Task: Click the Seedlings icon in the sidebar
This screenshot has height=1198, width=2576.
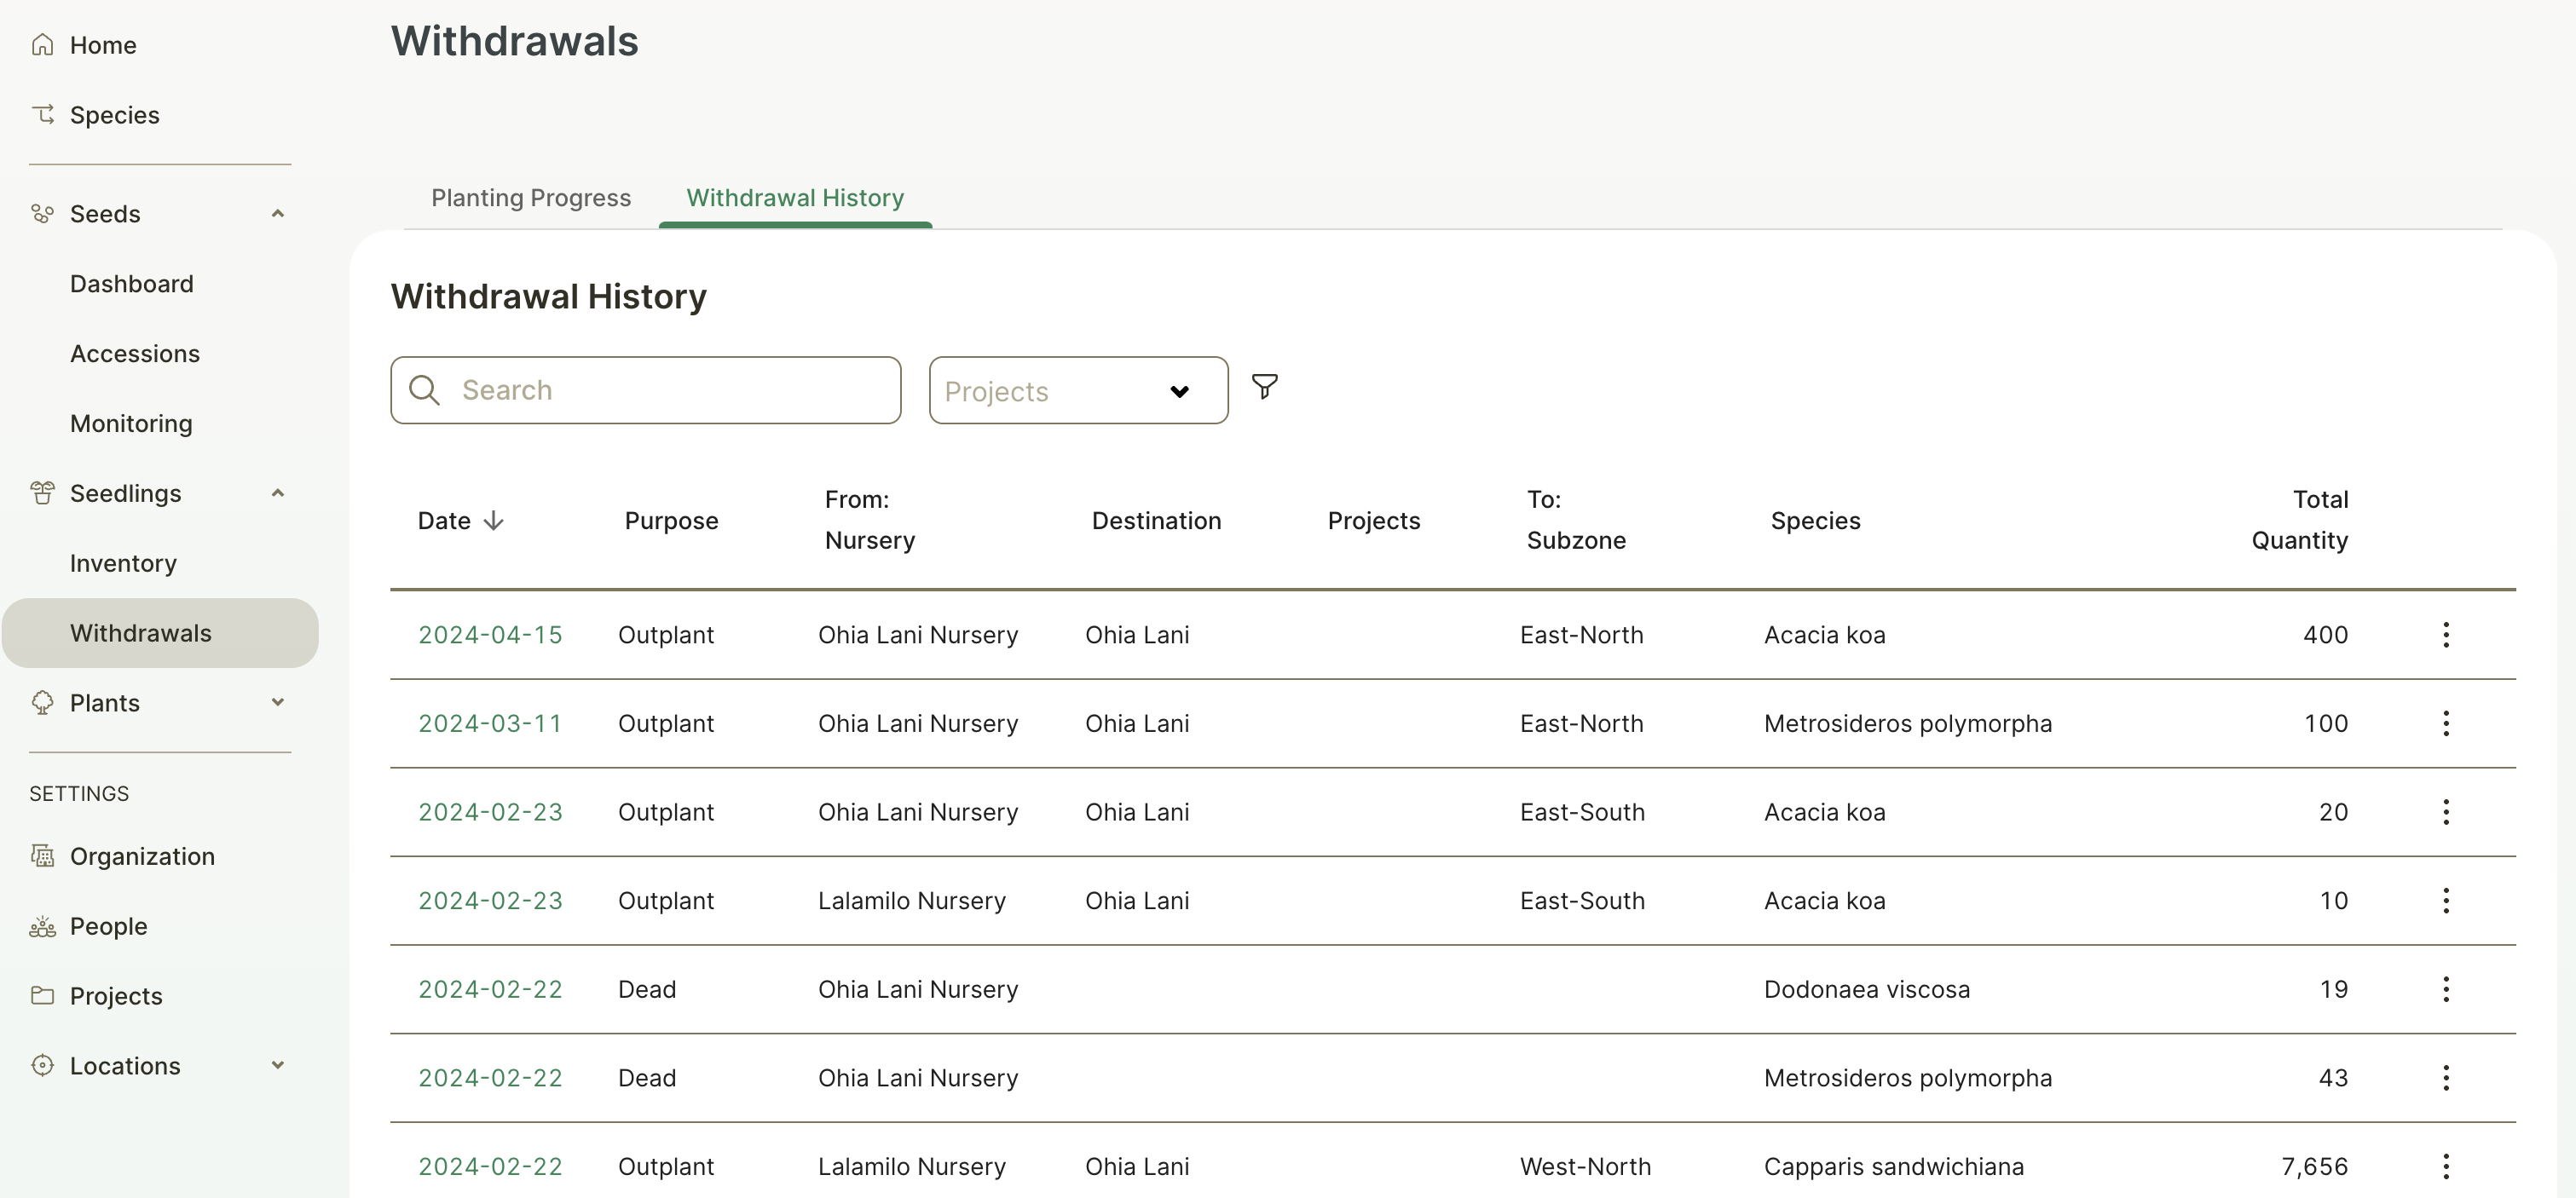Action: 42,492
